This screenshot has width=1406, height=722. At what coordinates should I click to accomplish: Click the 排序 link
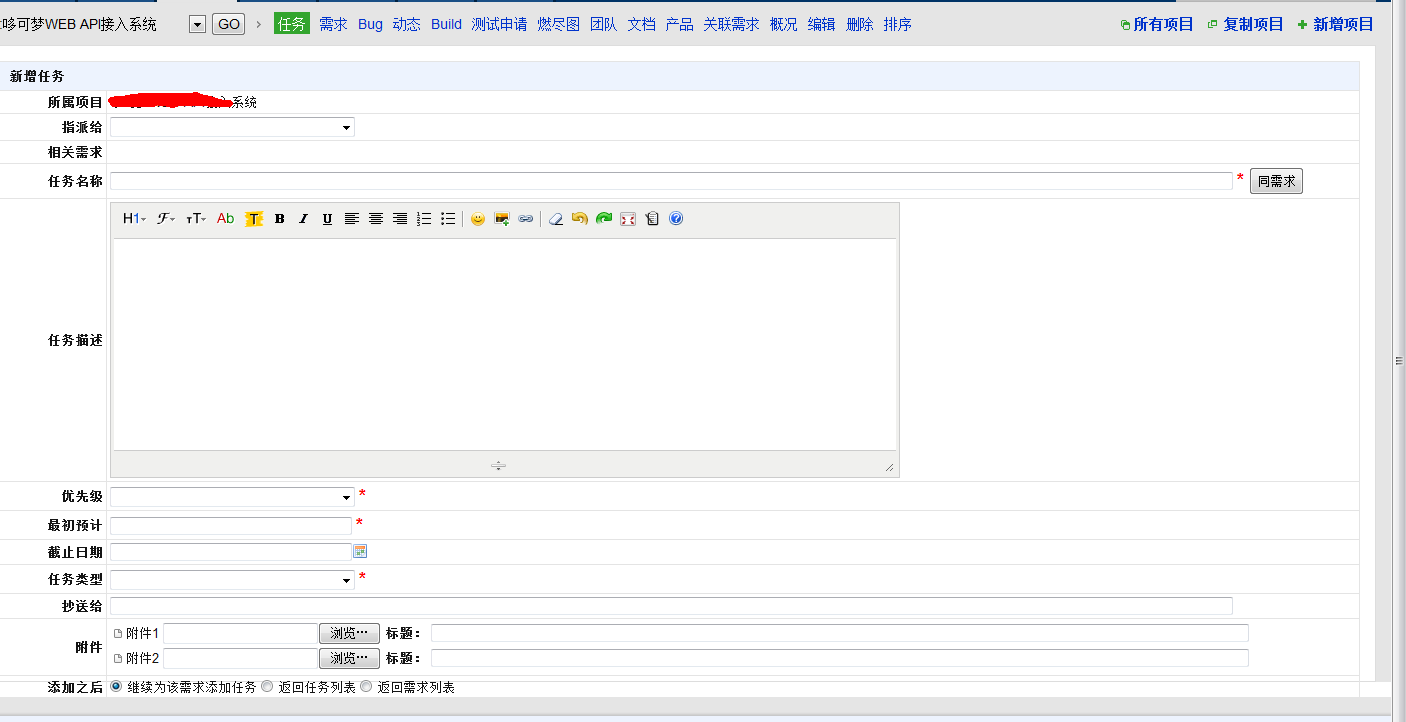tap(898, 24)
